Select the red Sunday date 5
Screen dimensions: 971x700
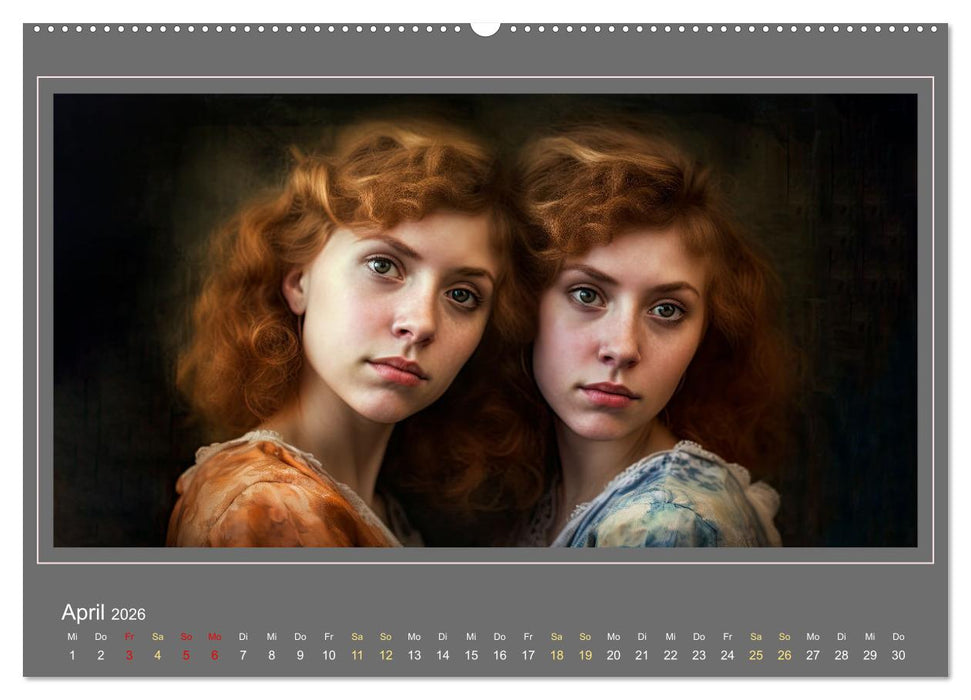coord(186,655)
